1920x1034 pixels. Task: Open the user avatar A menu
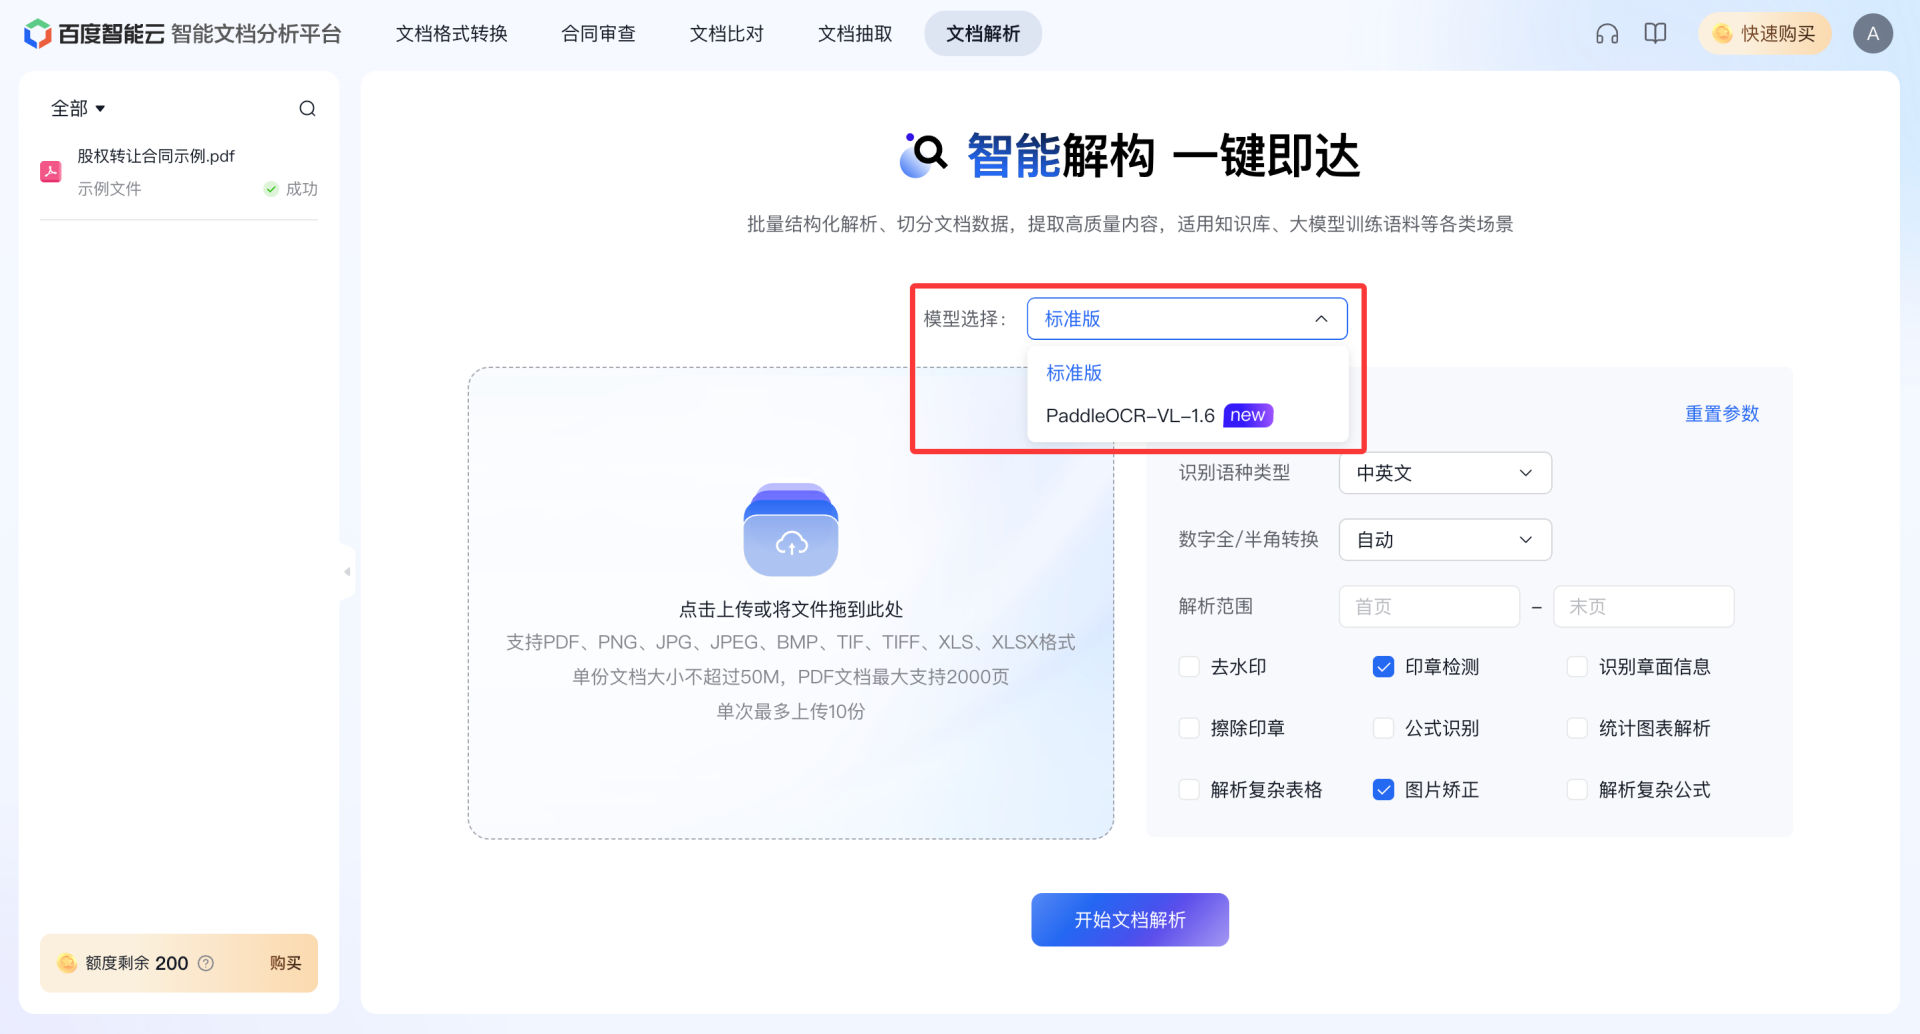pyautogui.click(x=1873, y=34)
